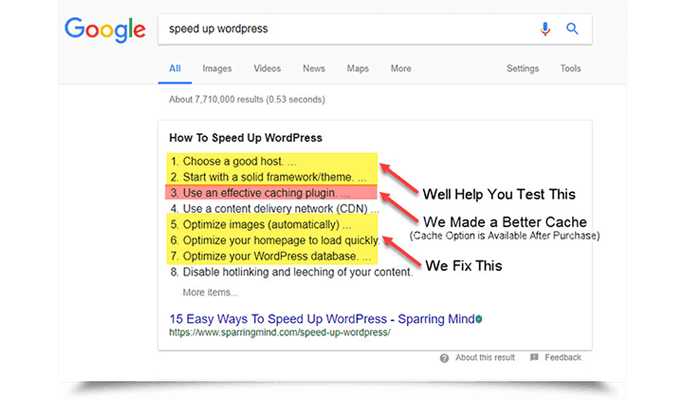This screenshot has width=700, height=400.
Task: Click the microphone voice search icon
Action: [x=545, y=29]
